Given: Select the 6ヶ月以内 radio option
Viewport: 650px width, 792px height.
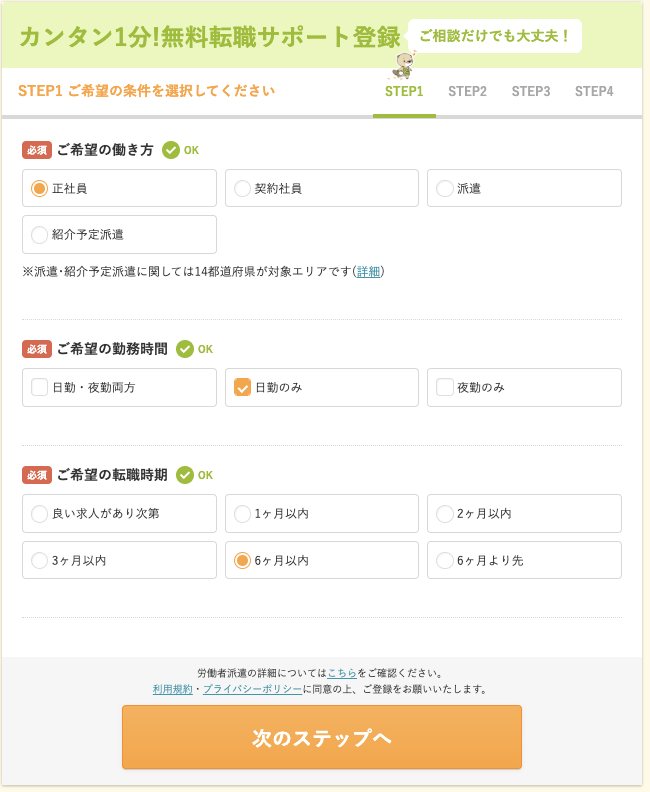Looking at the screenshot, I should tap(322, 560).
